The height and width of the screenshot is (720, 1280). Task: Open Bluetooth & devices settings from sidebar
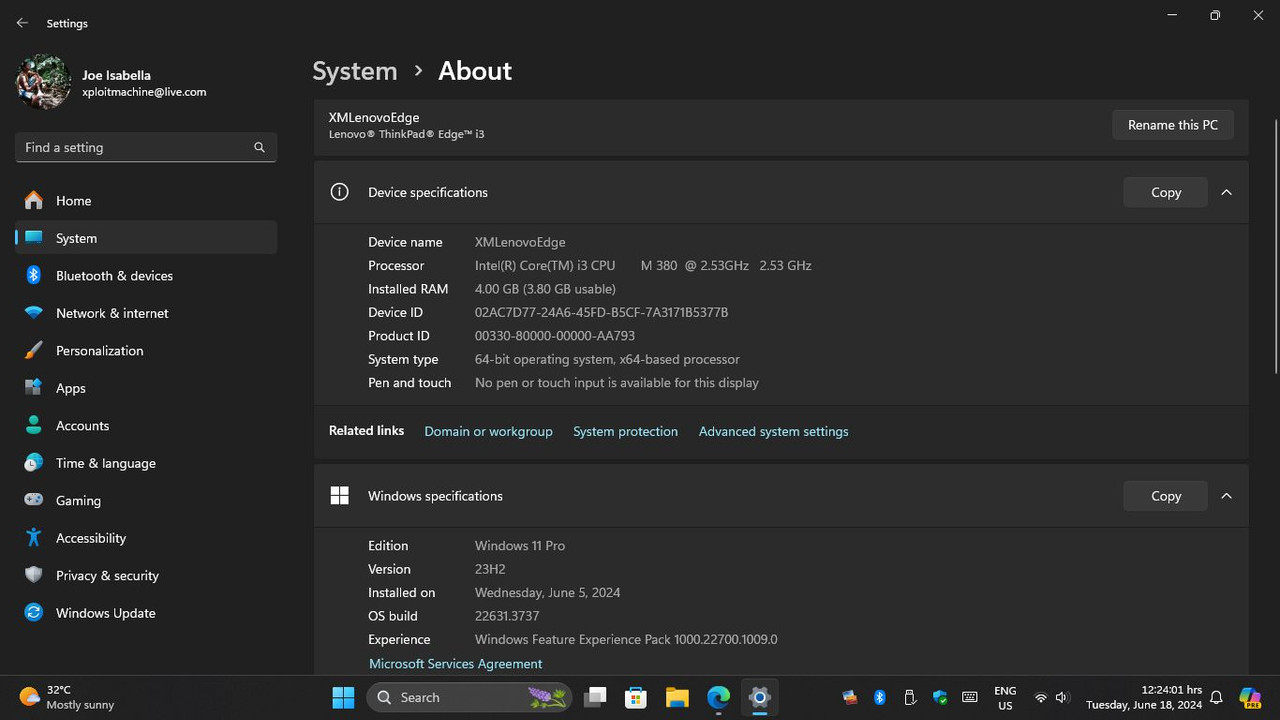[114, 275]
